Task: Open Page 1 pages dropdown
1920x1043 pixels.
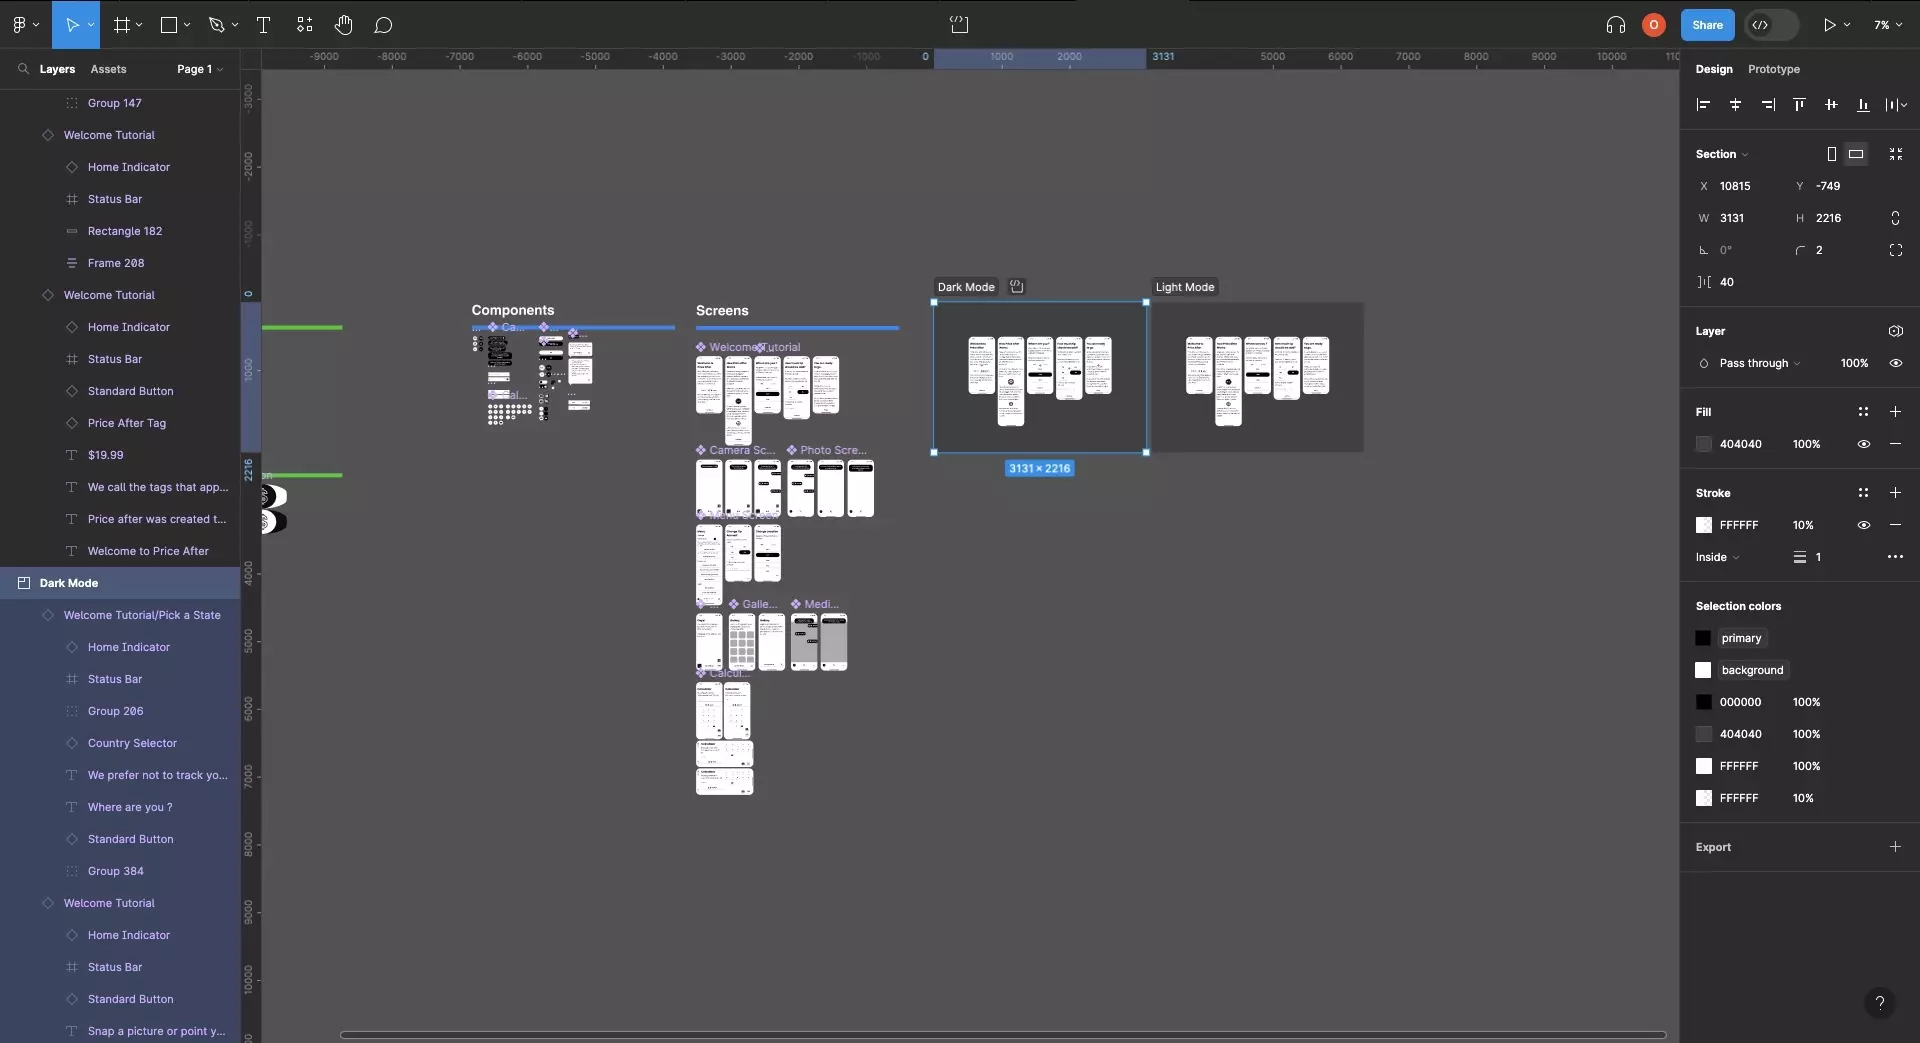Action: point(200,69)
